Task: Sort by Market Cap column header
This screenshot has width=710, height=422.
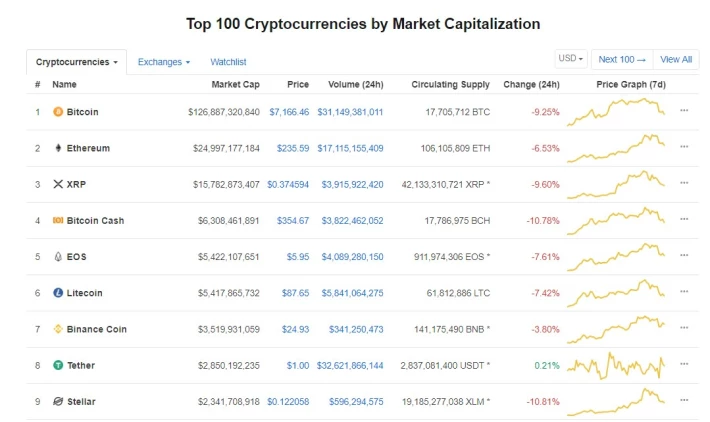Action: [235, 84]
